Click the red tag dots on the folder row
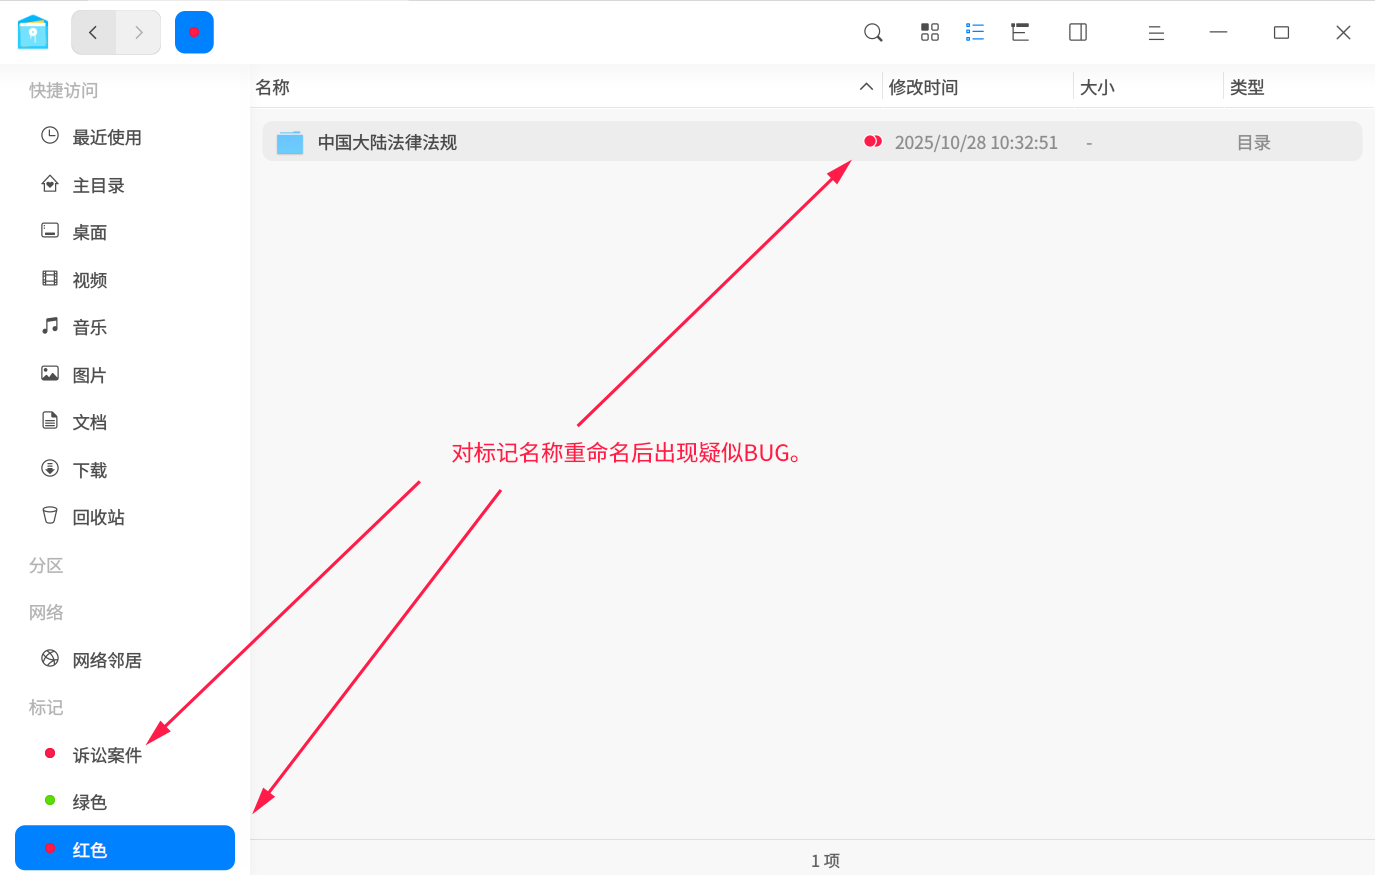1375x875 pixels. 873,141
